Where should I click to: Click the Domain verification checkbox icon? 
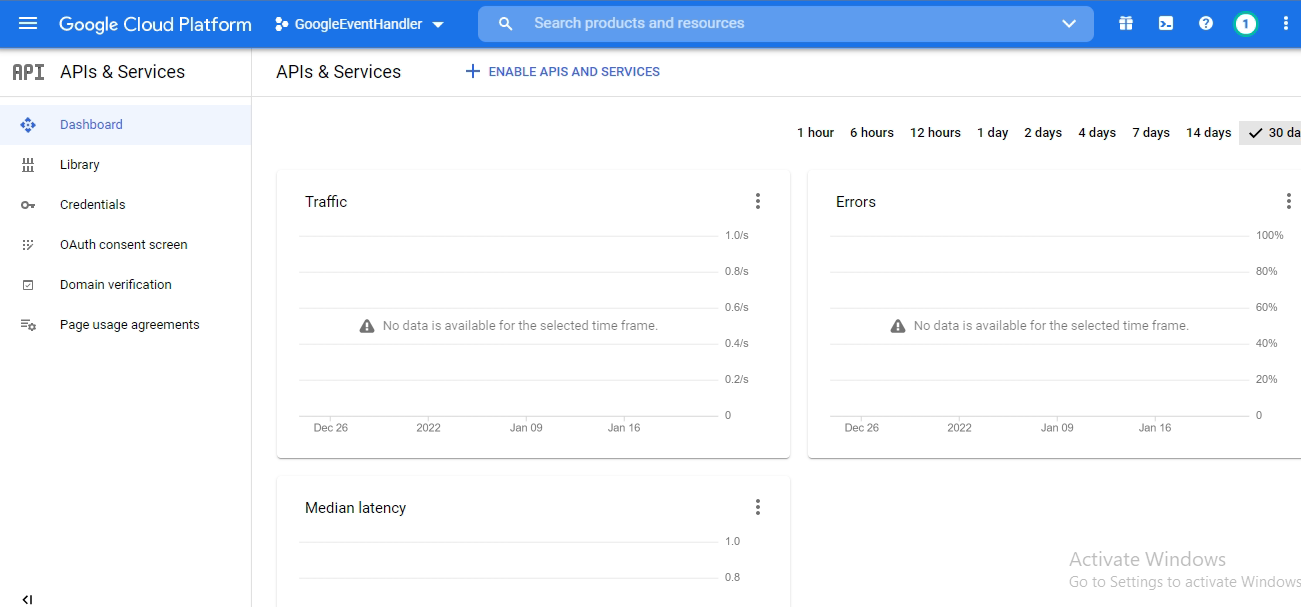(28, 285)
